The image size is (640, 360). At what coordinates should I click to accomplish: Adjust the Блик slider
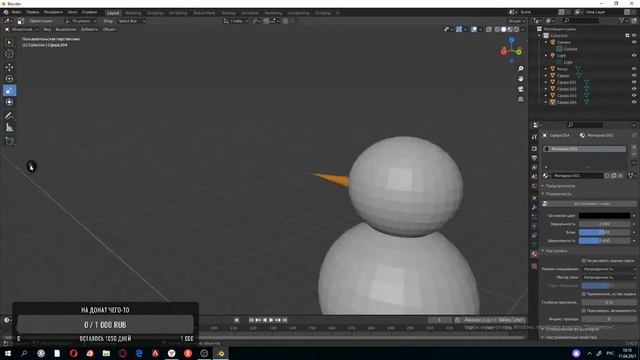pyautogui.click(x=604, y=232)
